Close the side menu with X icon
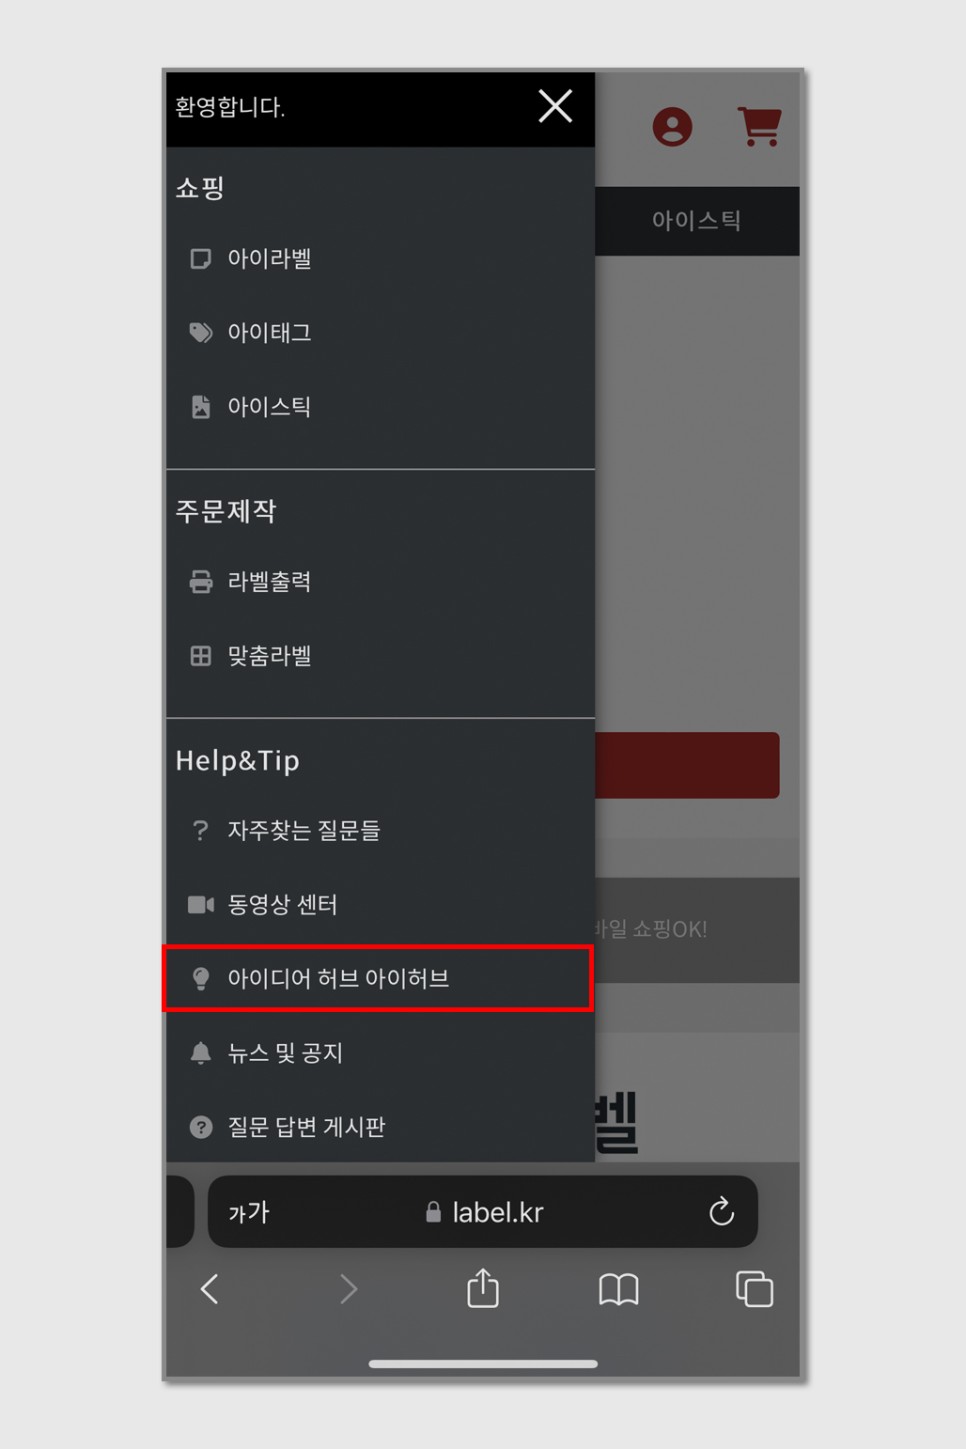 pyautogui.click(x=555, y=106)
